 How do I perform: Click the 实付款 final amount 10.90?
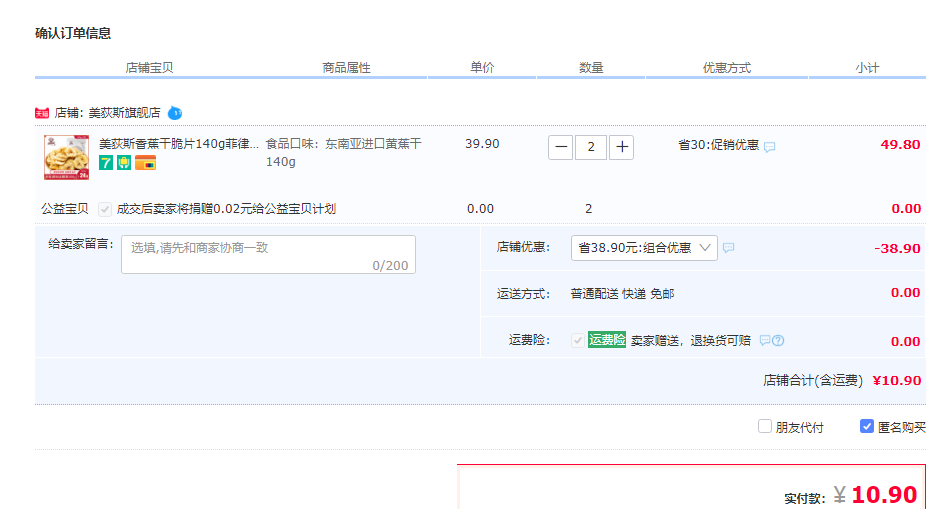(x=884, y=495)
